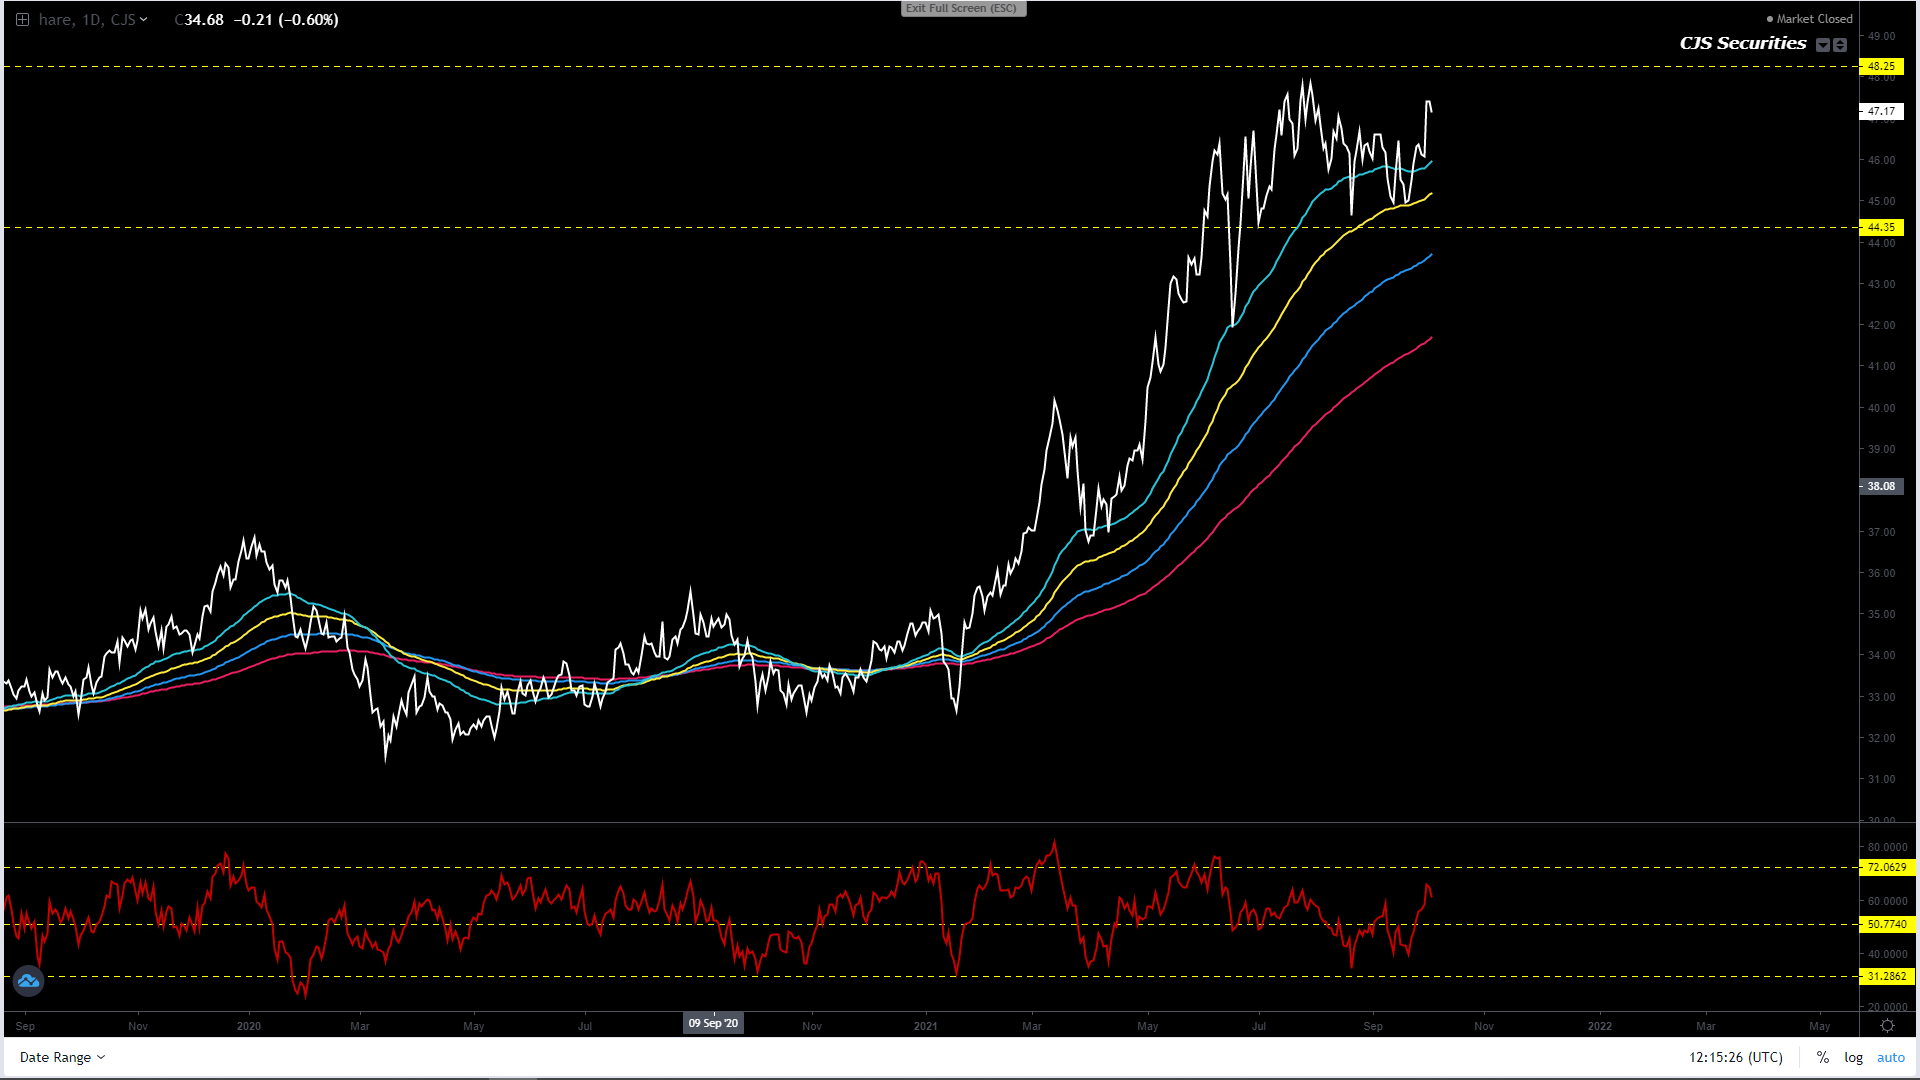Click the 47.17 current price label
Viewport: 1920px width, 1080px height.
(x=1881, y=111)
